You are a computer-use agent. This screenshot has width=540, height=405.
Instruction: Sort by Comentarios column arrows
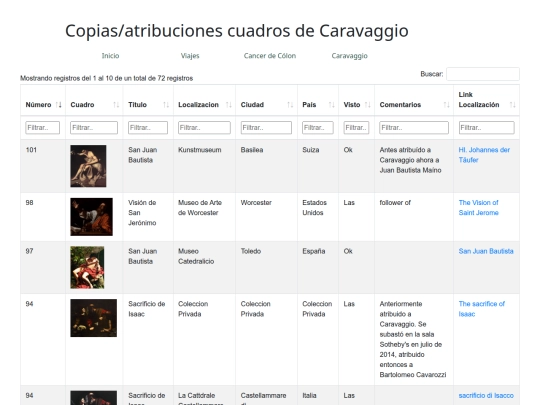[x=446, y=105]
